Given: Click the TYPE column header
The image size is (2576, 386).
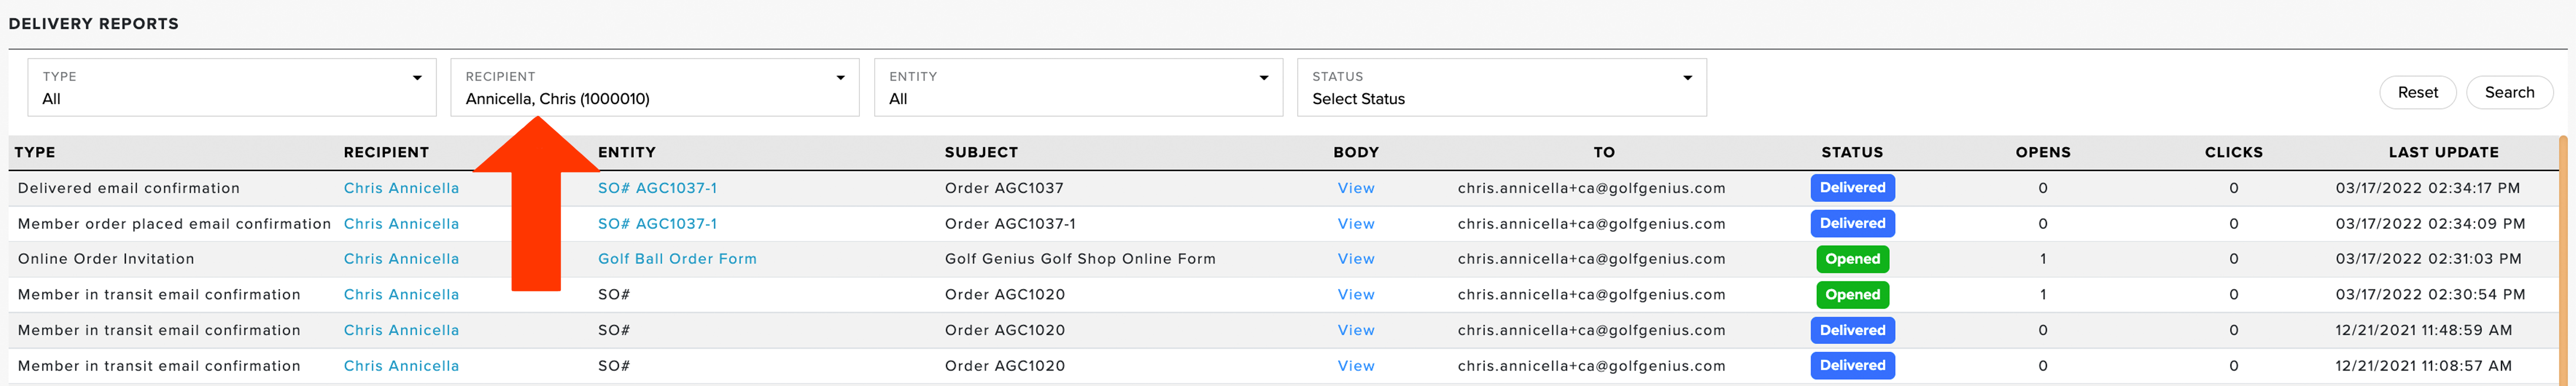Looking at the screenshot, I should (35, 152).
